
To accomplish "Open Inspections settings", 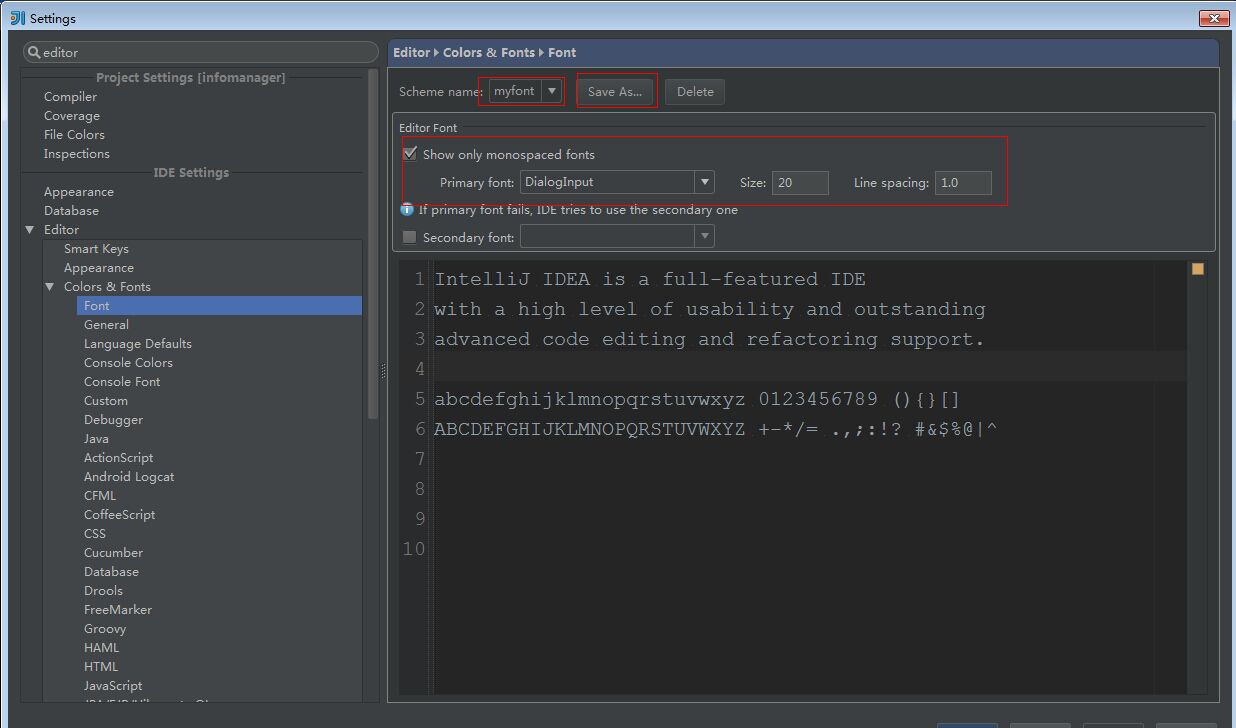I will pos(77,154).
